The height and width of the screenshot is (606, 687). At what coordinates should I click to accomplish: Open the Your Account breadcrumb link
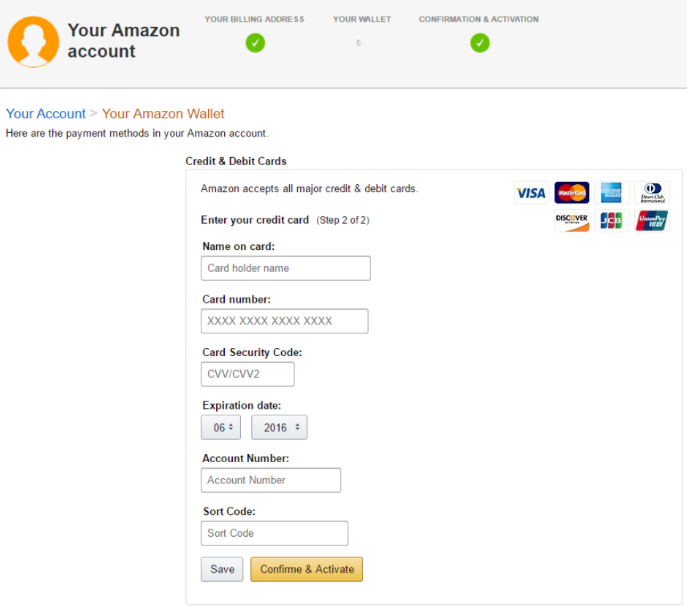click(x=46, y=113)
